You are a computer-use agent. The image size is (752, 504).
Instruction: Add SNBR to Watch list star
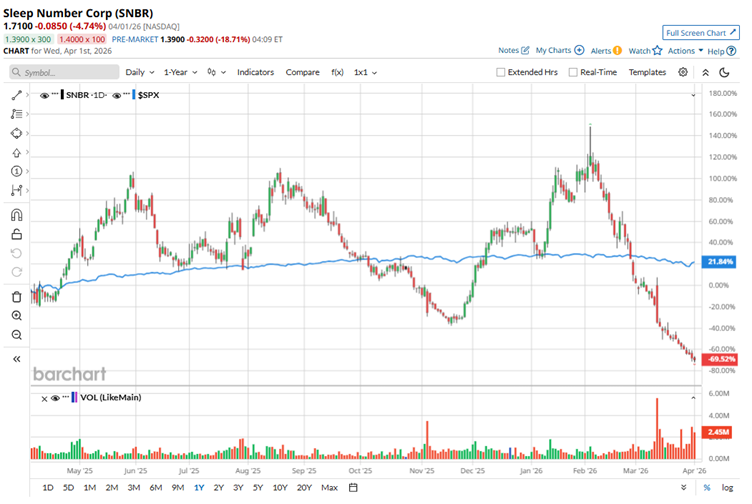click(657, 50)
